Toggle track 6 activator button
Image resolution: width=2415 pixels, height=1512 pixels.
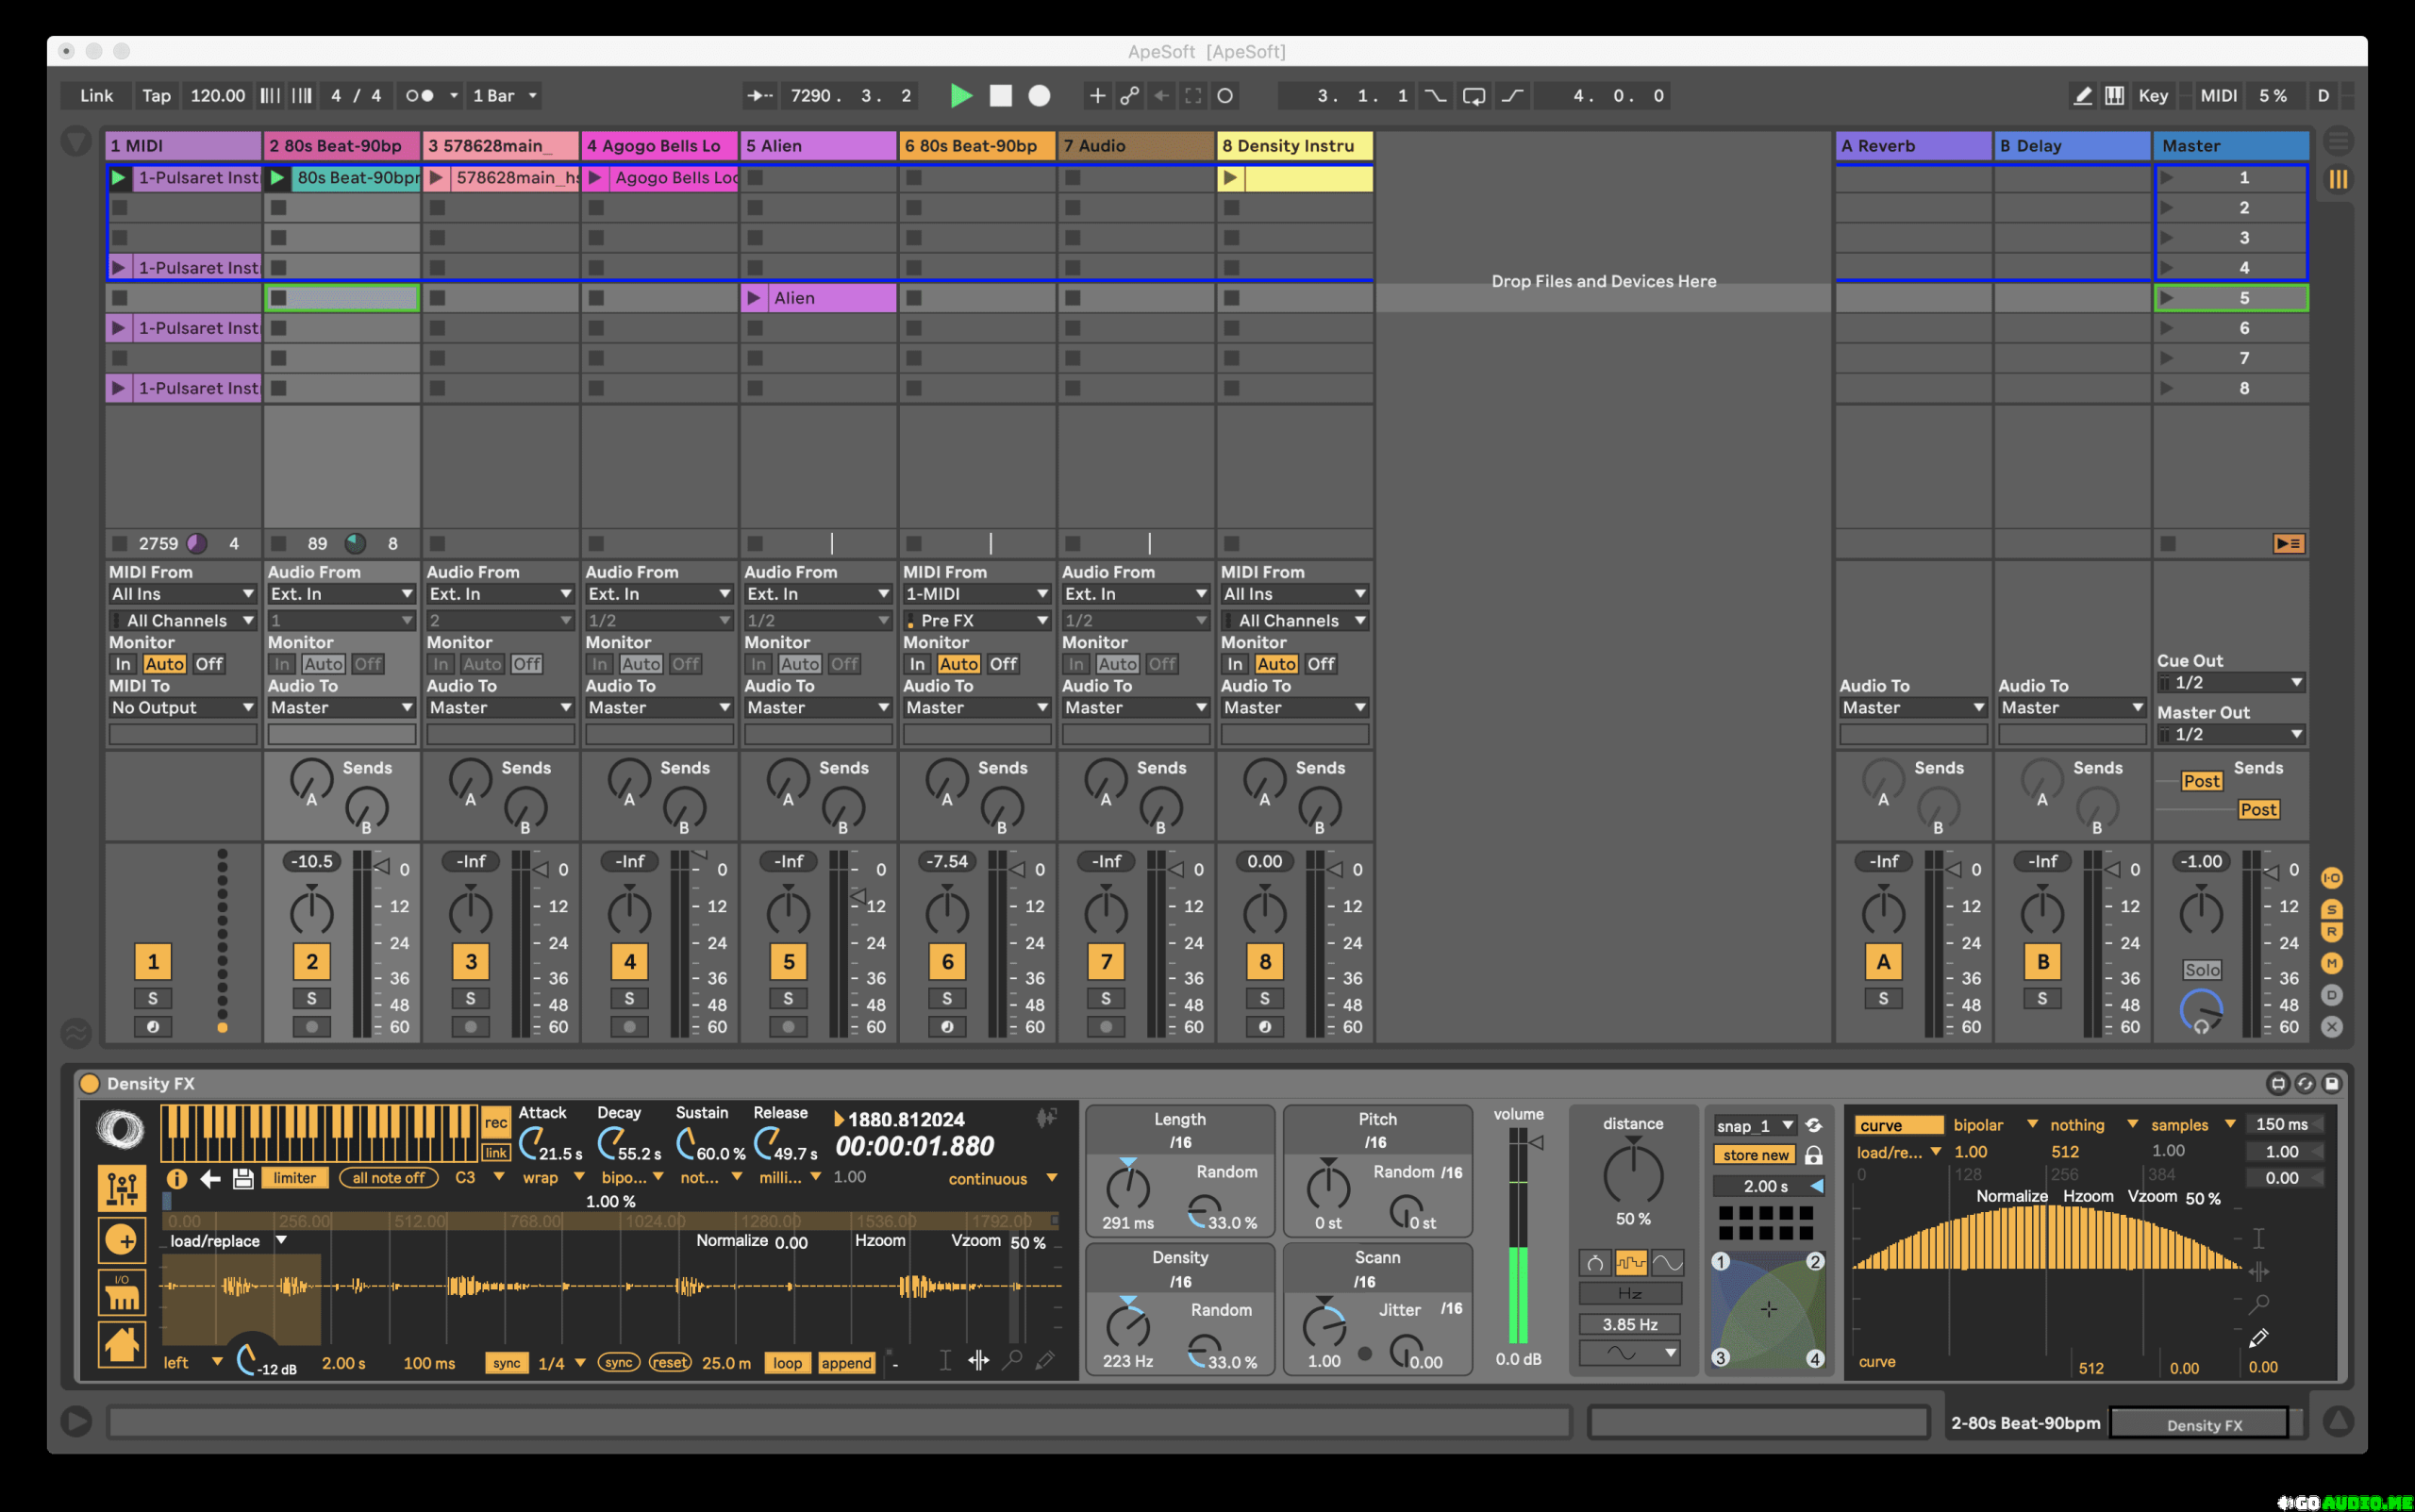pos(947,962)
